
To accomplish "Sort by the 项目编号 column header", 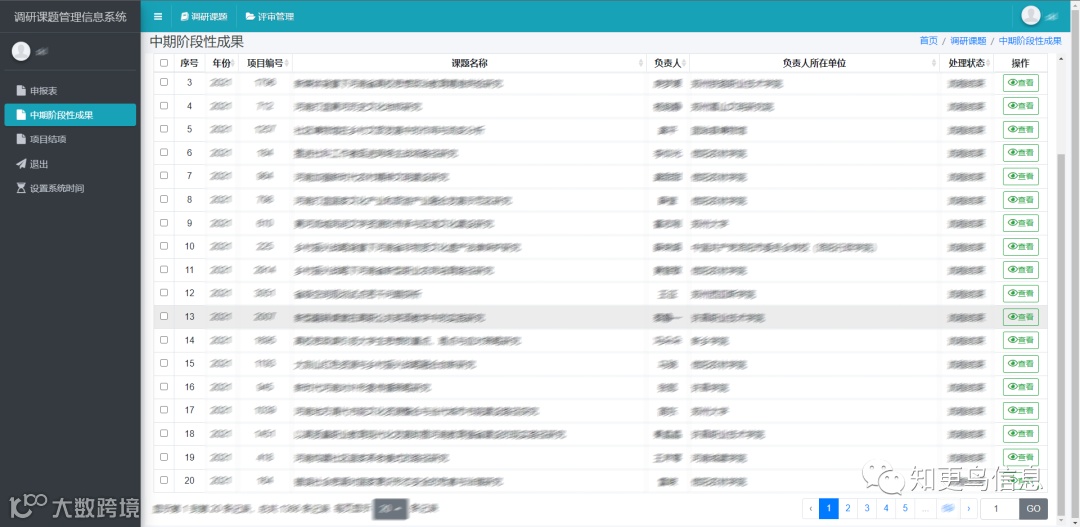I will coord(265,63).
